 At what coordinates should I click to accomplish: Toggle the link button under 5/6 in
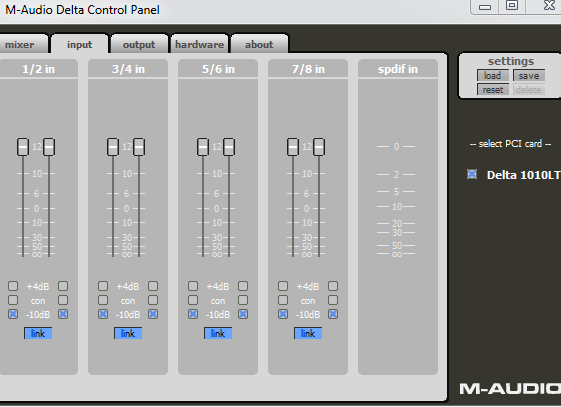pyautogui.click(x=218, y=333)
